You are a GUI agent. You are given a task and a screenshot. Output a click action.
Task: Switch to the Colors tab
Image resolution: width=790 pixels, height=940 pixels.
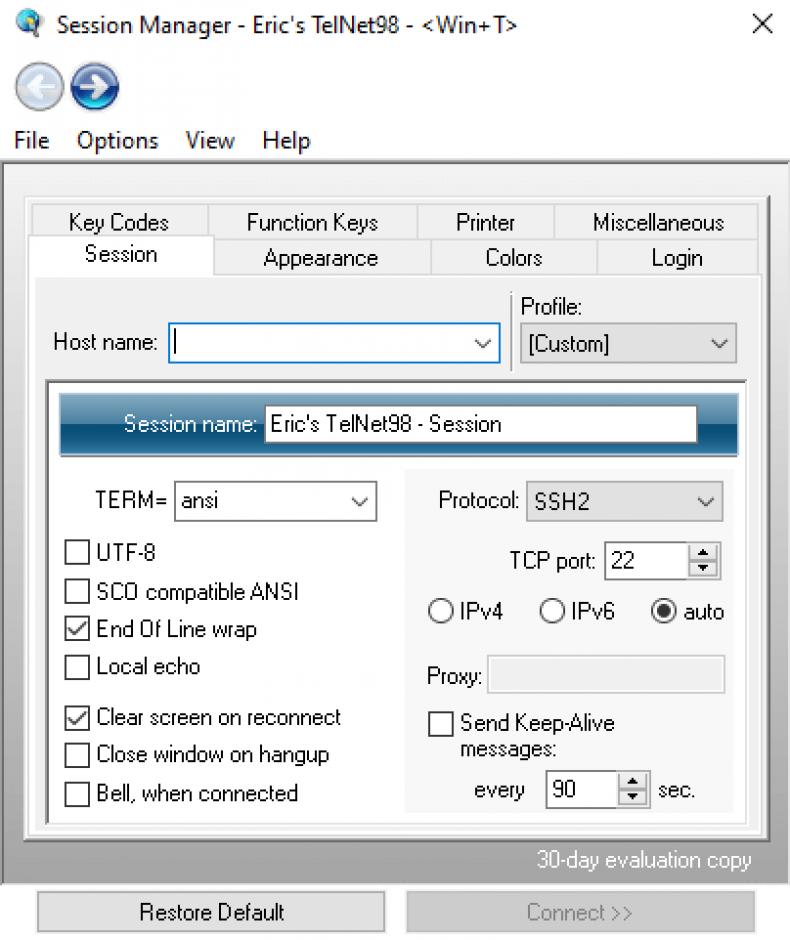514,258
